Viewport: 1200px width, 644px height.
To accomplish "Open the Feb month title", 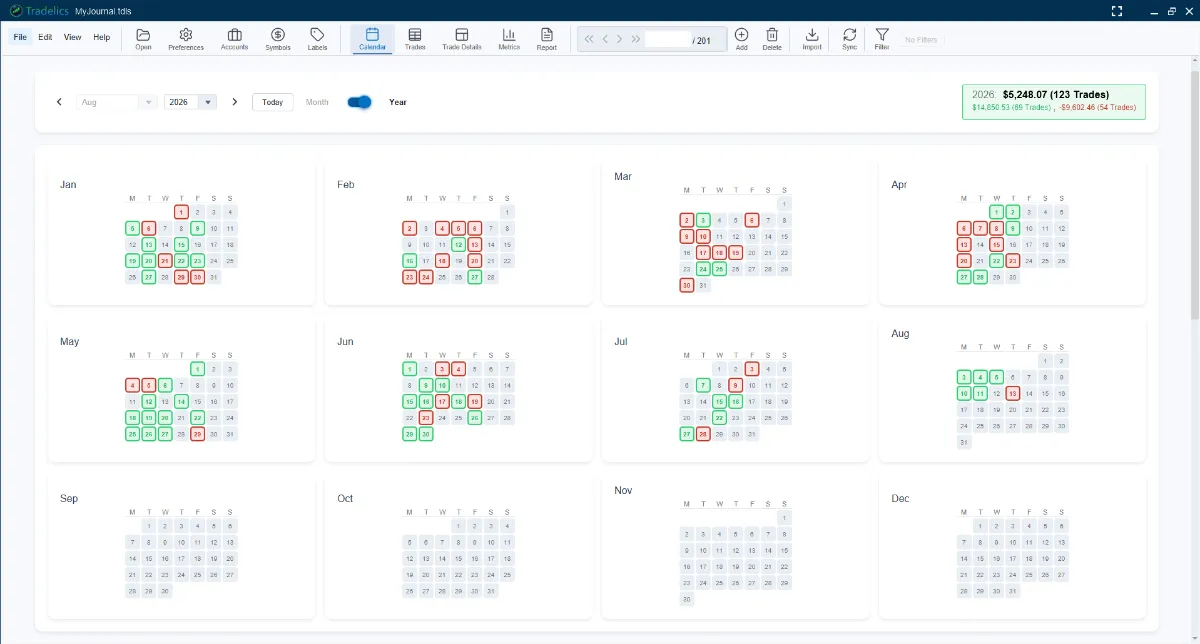I will point(346,185).
